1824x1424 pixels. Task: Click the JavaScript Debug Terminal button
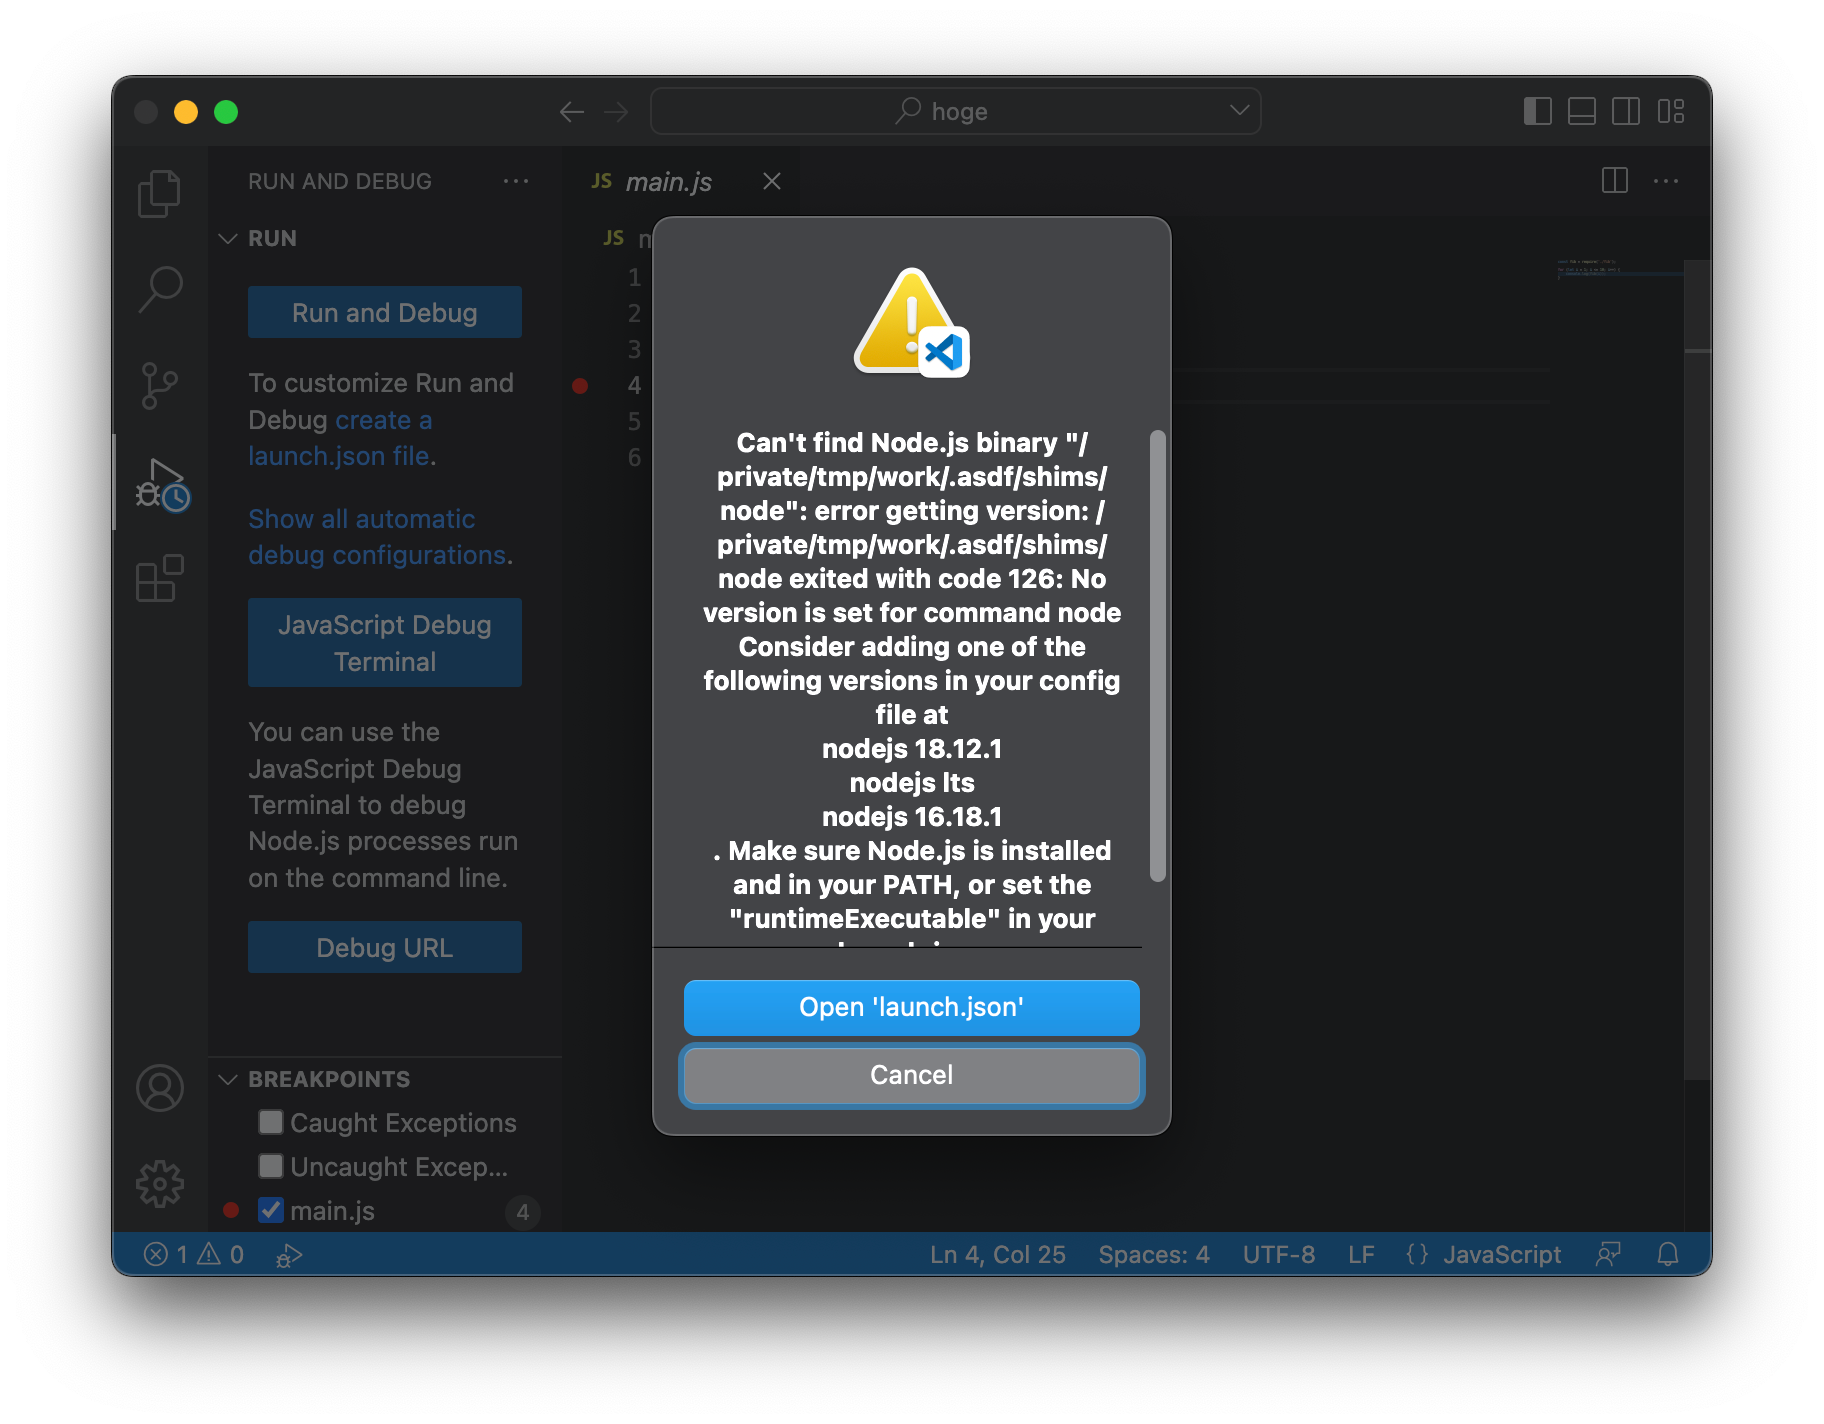tap(385, 643)
